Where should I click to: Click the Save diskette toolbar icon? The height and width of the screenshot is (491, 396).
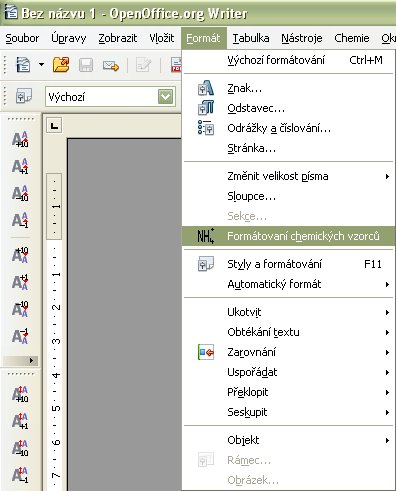pyautogui.click(x=86, y=65)
